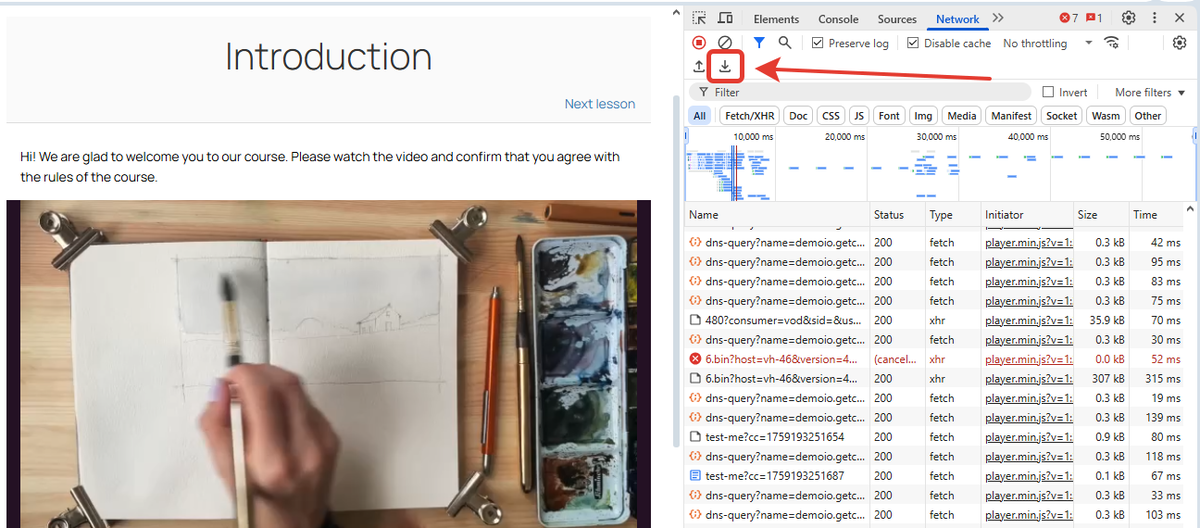Uncheck the Disable cache checkbox
The height and width of the screenshot is (528, 1200).
coord(913,43)
